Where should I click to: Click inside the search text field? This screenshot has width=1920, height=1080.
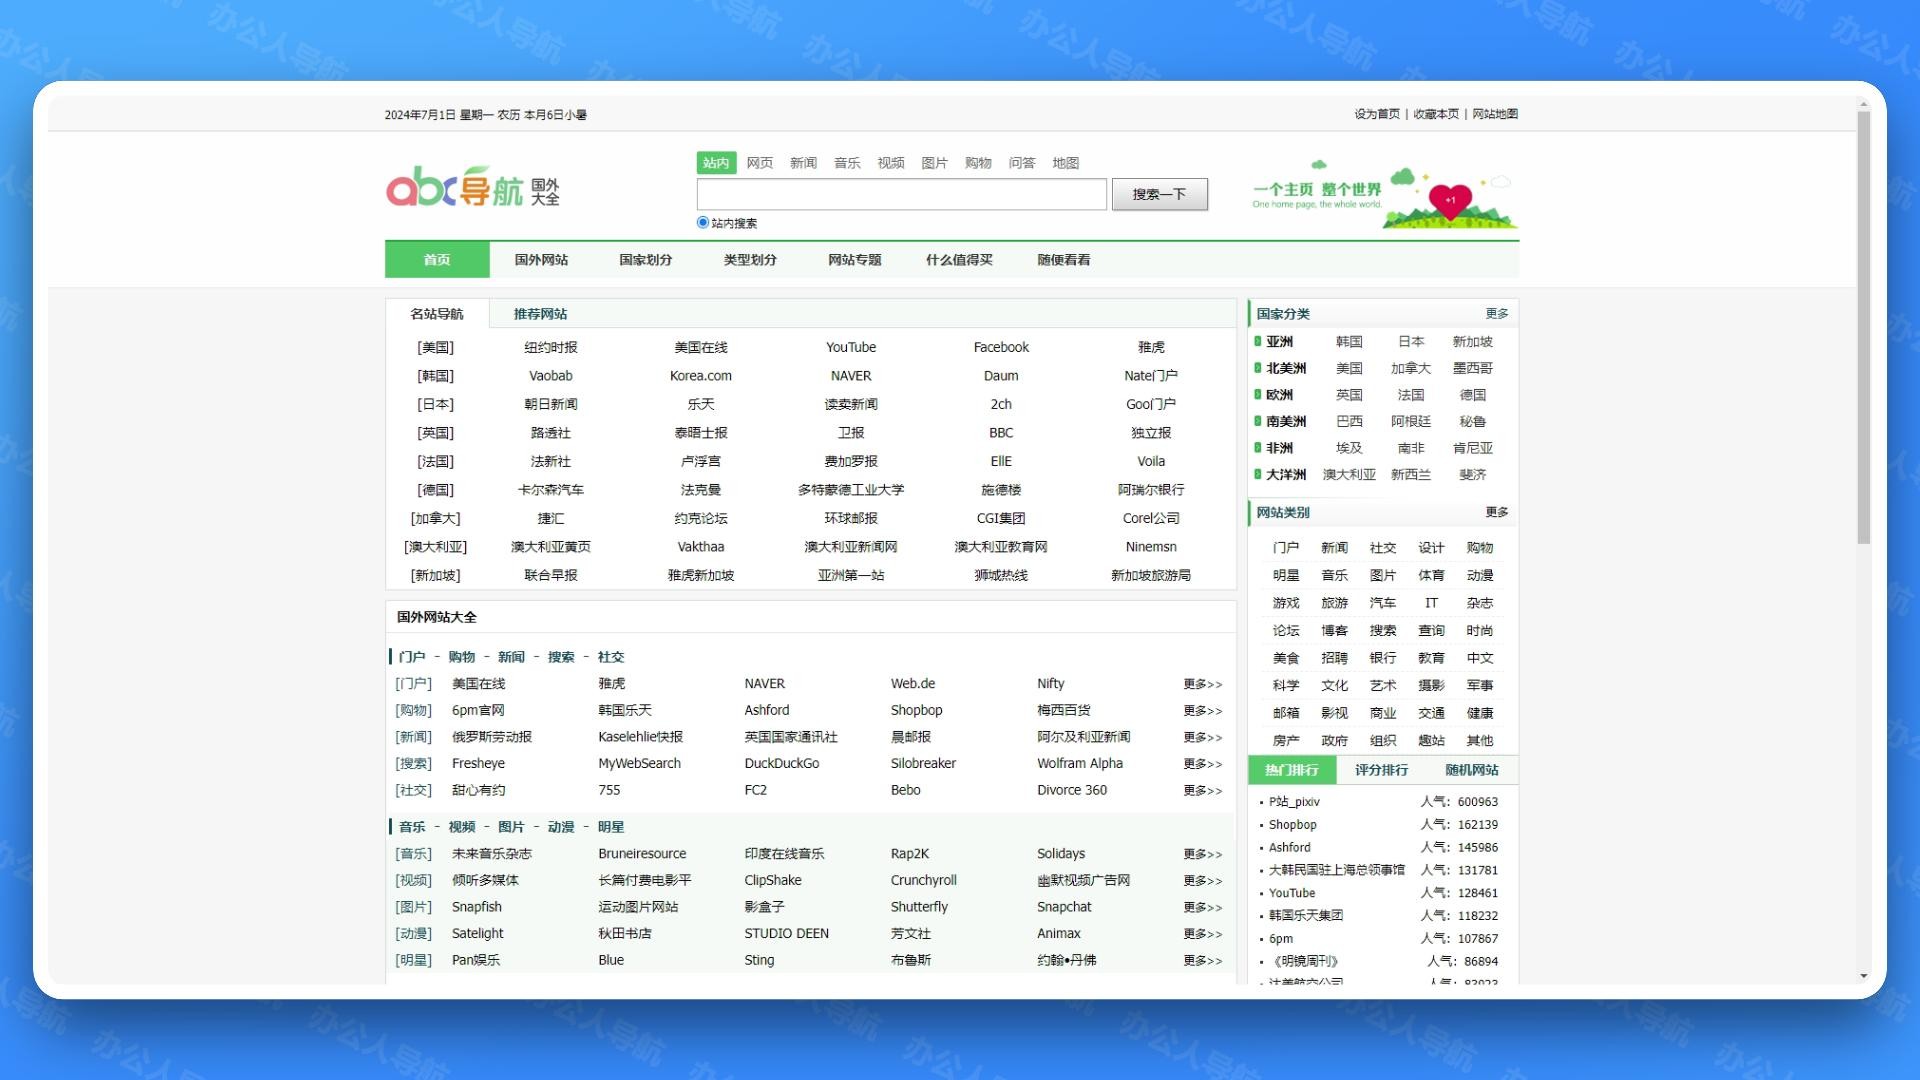tap(901, 194)
